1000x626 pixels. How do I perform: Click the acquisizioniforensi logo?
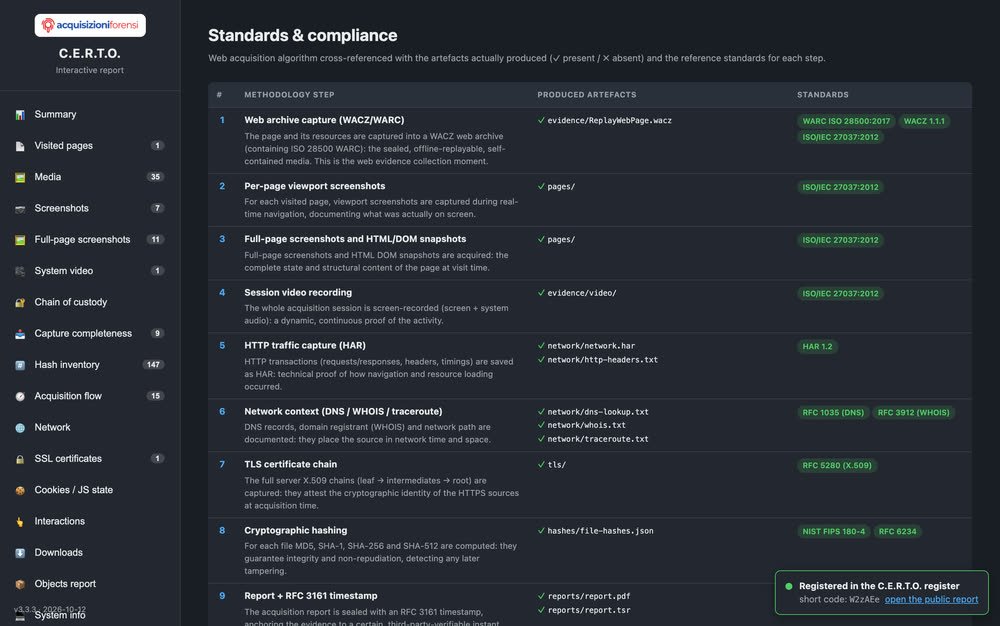click(90, 25)
